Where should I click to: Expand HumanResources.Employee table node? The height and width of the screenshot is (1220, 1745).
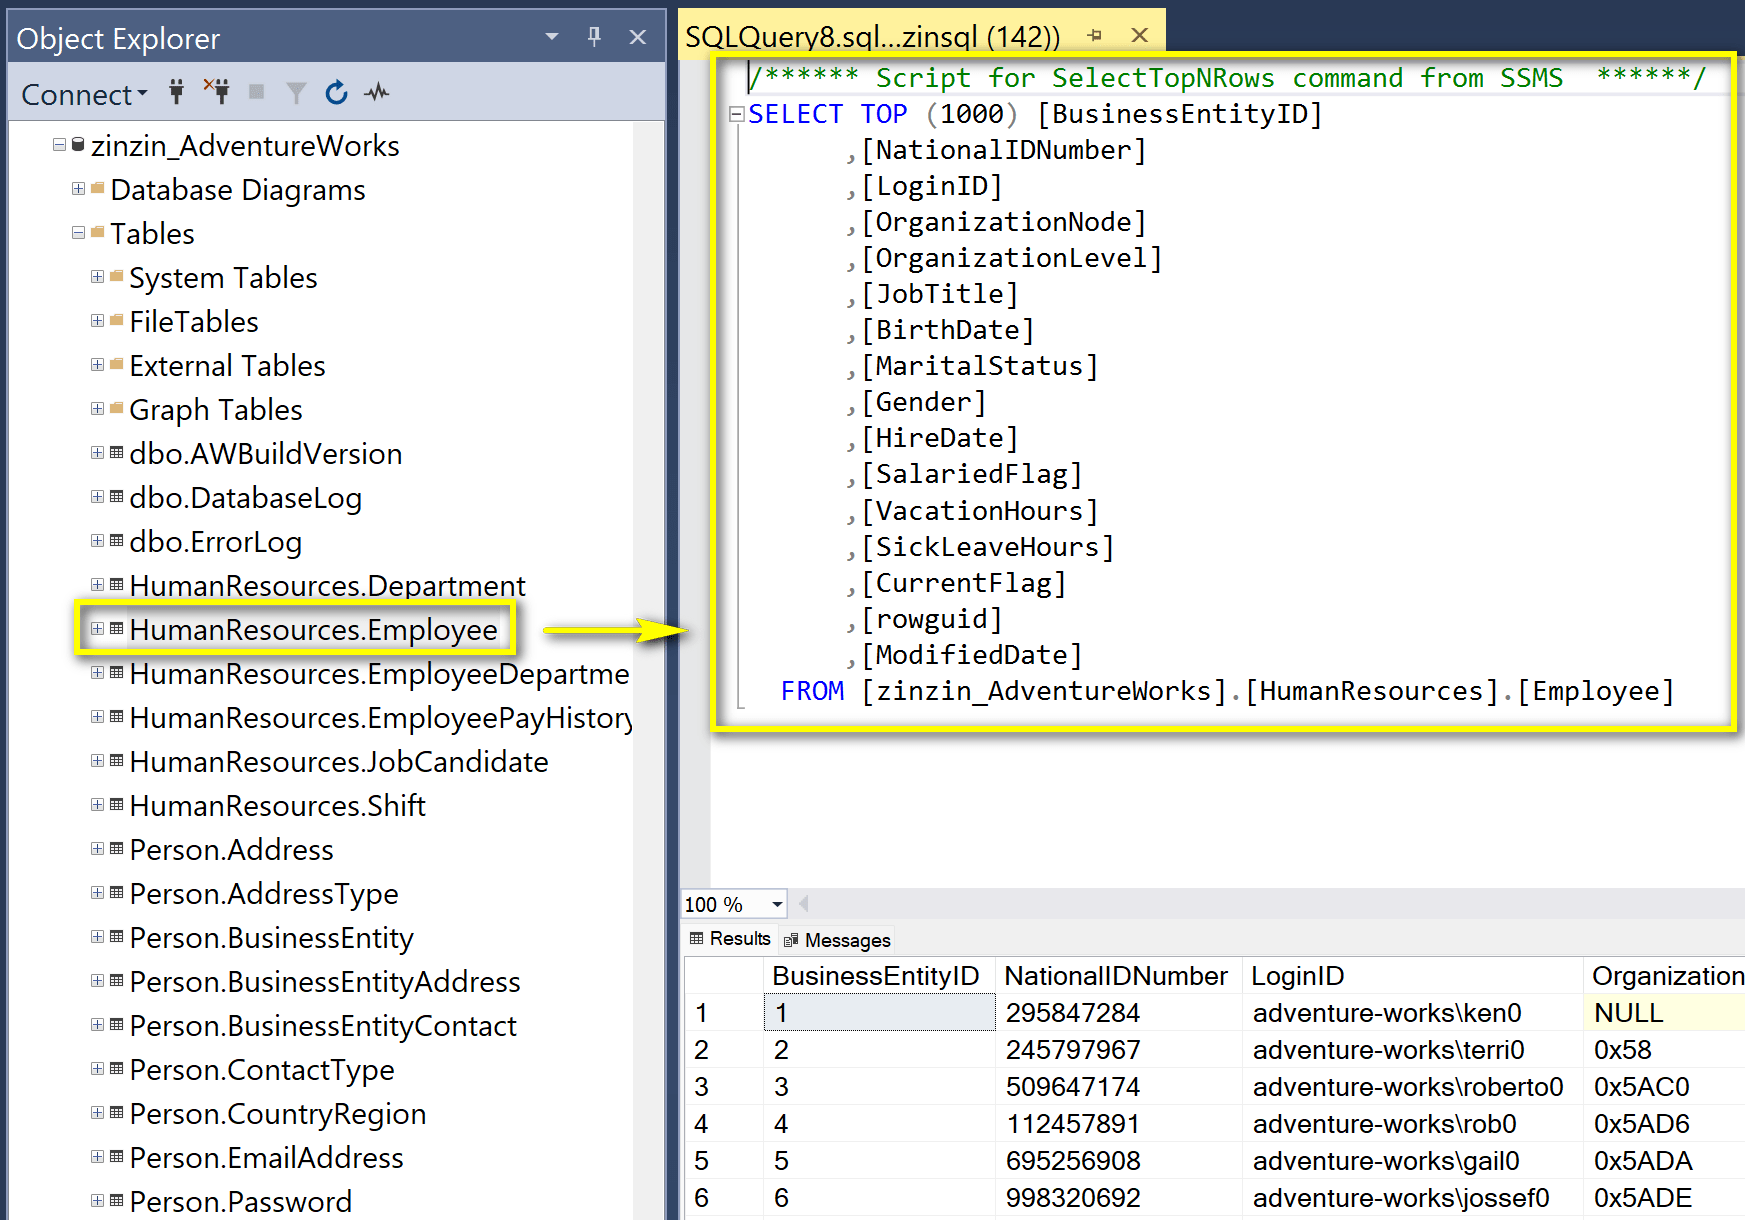point(97,629)
